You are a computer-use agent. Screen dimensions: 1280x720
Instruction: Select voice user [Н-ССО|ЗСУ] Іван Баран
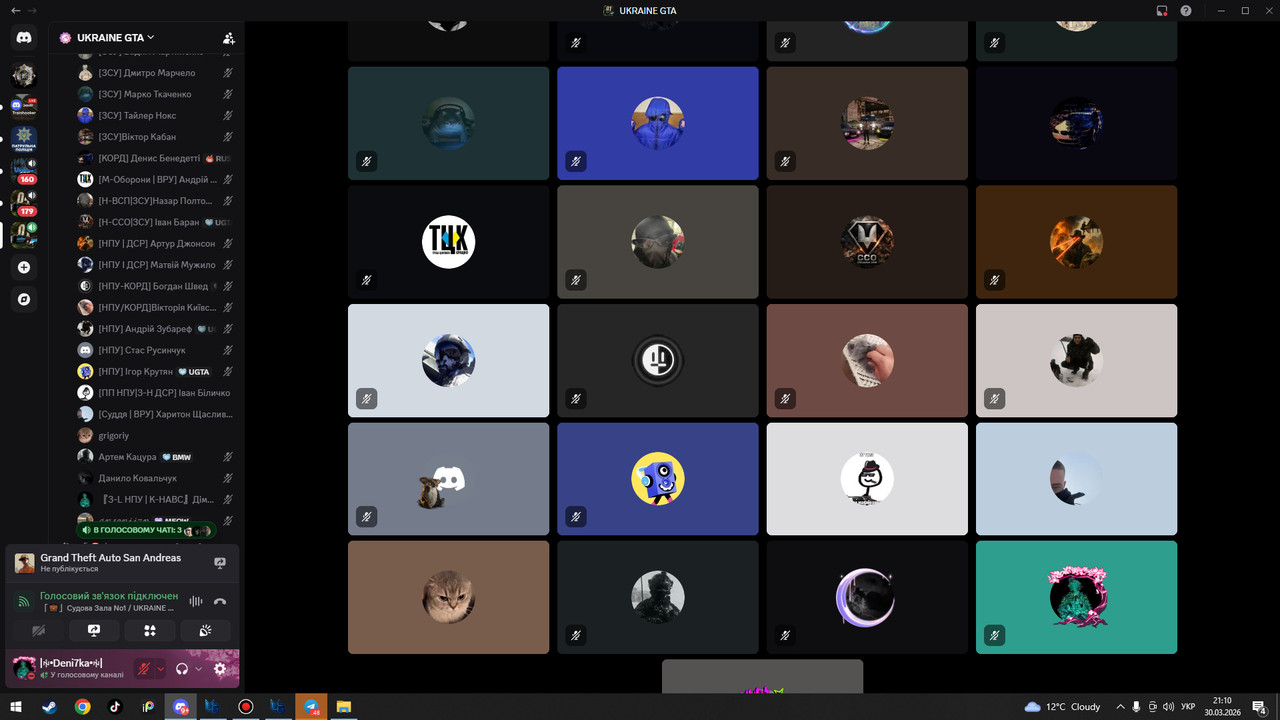[x=155, y=222]
